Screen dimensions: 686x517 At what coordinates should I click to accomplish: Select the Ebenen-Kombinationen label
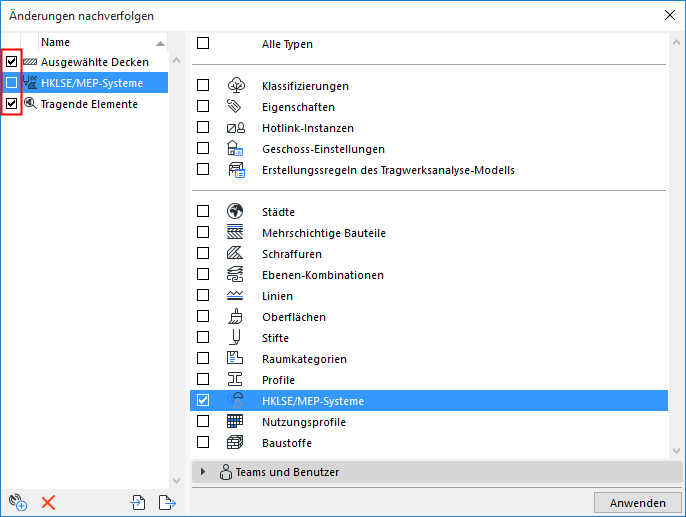point(323,275)
